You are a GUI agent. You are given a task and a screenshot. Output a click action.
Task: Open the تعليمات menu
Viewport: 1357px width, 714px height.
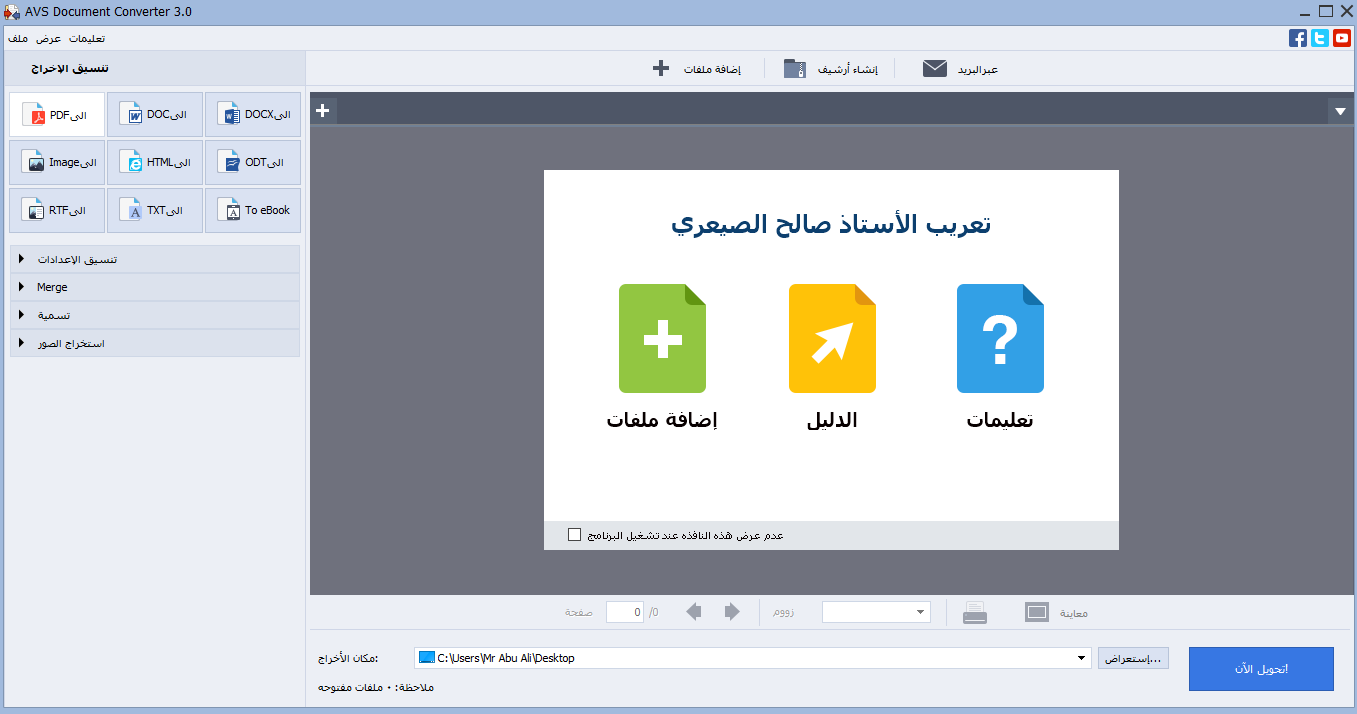tap(87, 38)
